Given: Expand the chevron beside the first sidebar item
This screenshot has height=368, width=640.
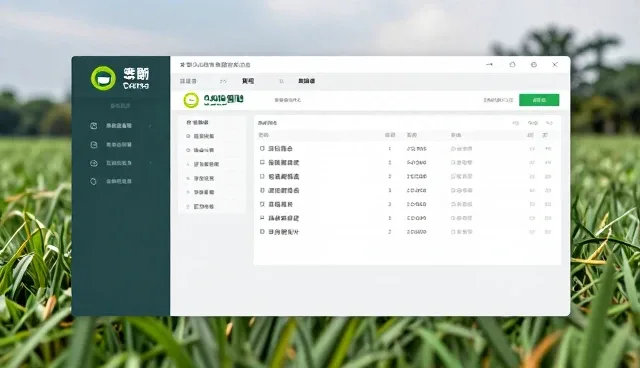Looking at the screenshot, I should (151, 126).
